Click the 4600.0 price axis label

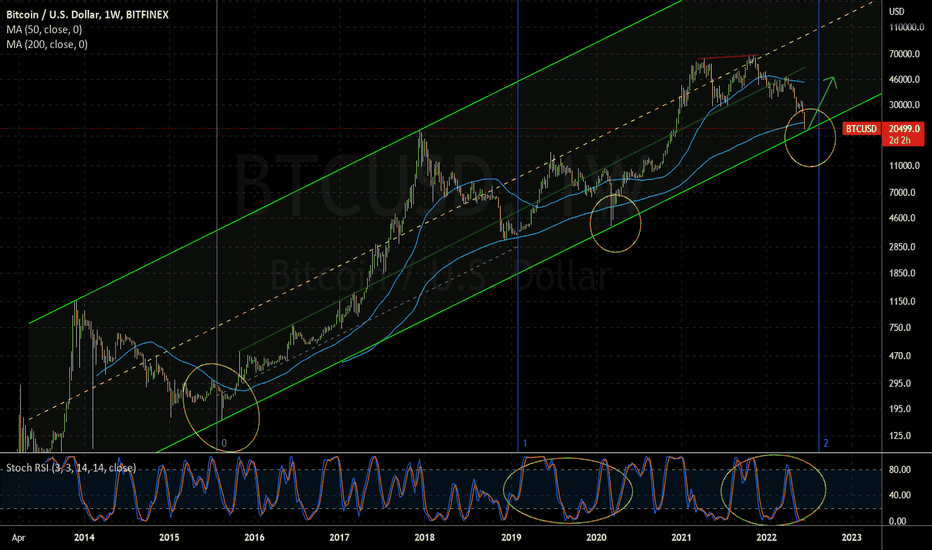902,218
